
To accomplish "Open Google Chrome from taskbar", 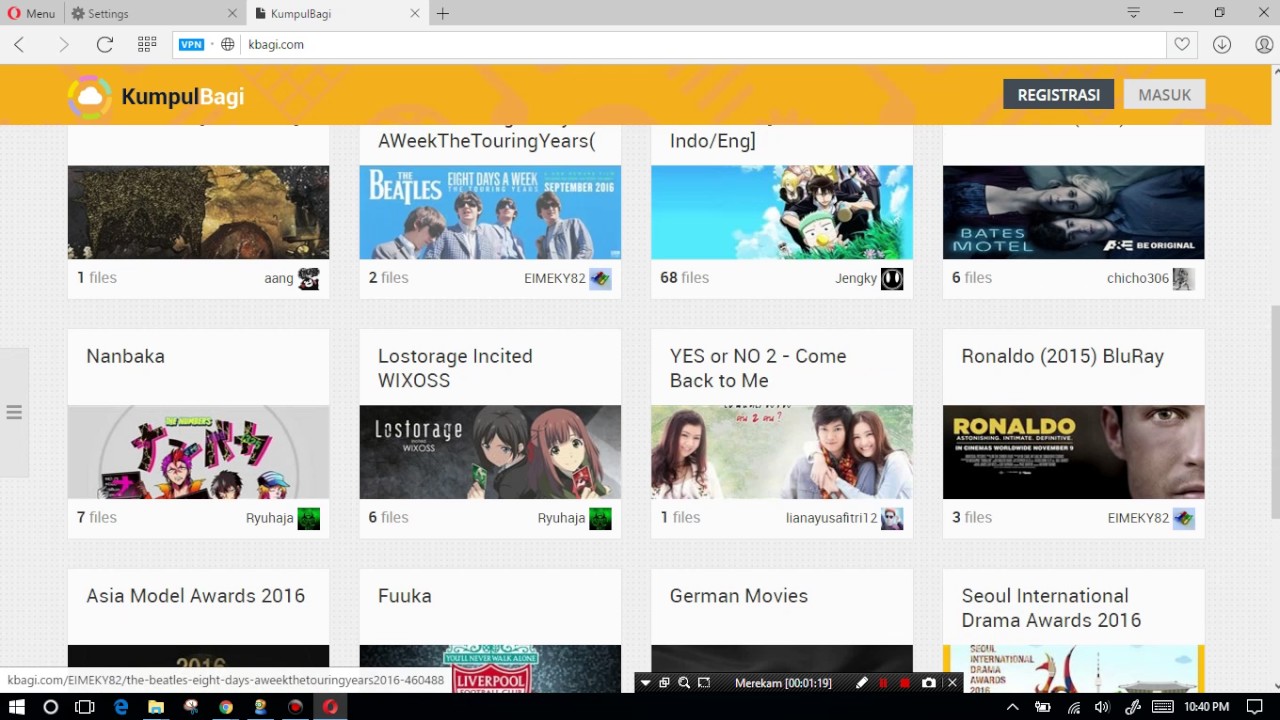I will coord(226,706).
